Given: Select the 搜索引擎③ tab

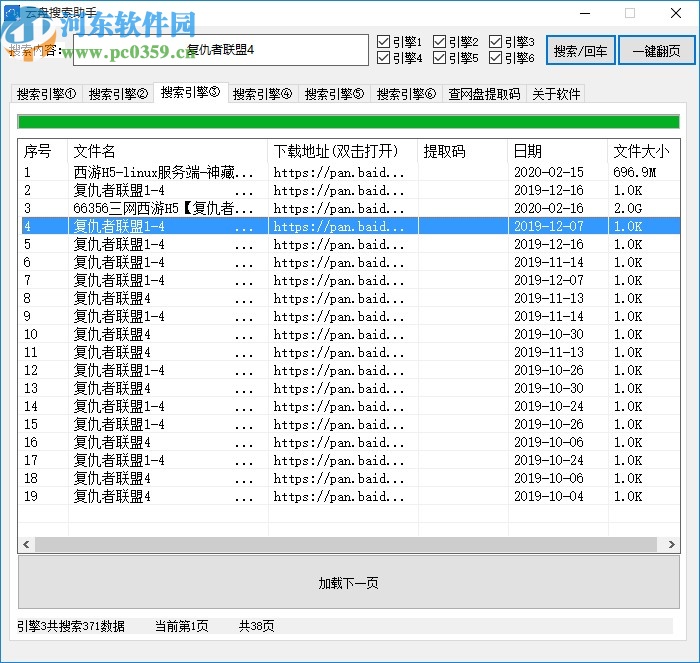Looking at the screenshot, I should (x=191, y=92).
